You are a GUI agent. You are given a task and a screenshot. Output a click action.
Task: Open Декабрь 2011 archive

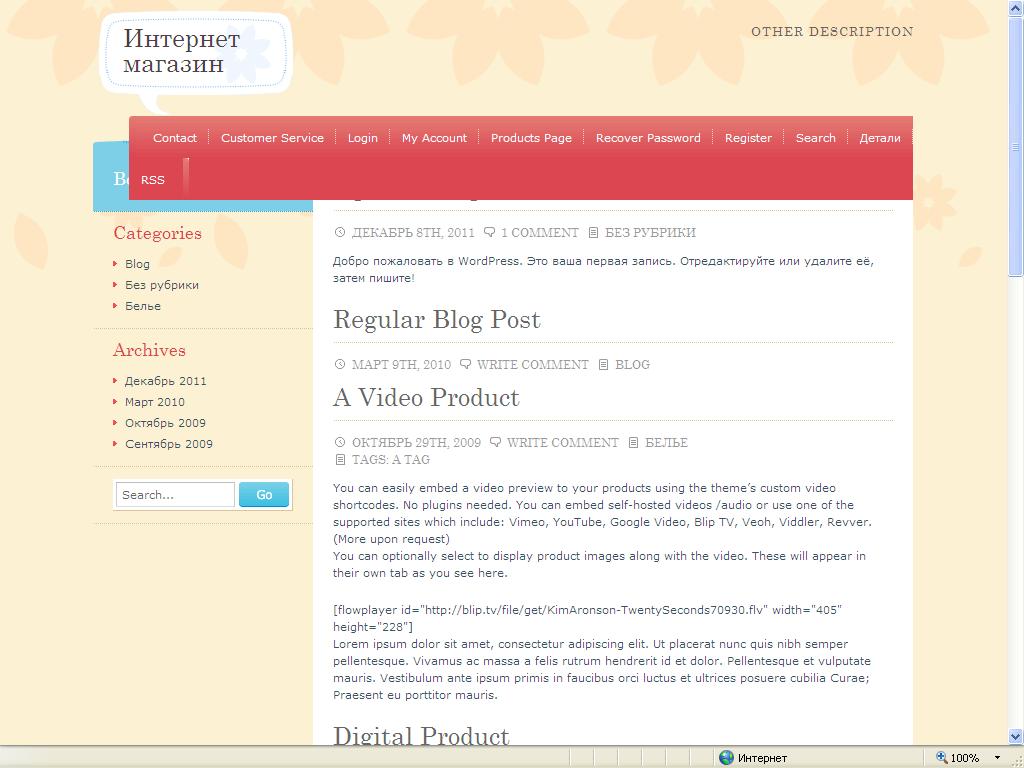165,381
